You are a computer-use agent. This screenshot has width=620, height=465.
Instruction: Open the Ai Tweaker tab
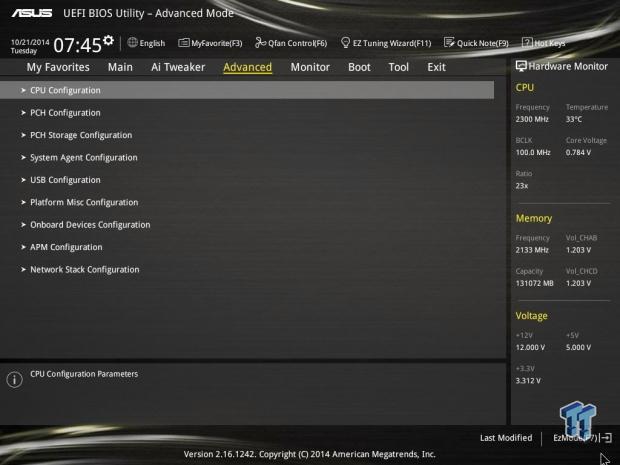tap(178, 67)
